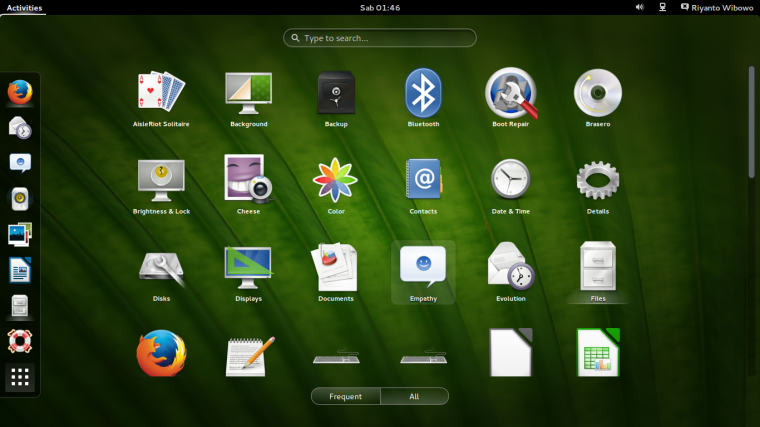Open the clock calendar menu
The image size is (760, 427).
tap(380, 8)
